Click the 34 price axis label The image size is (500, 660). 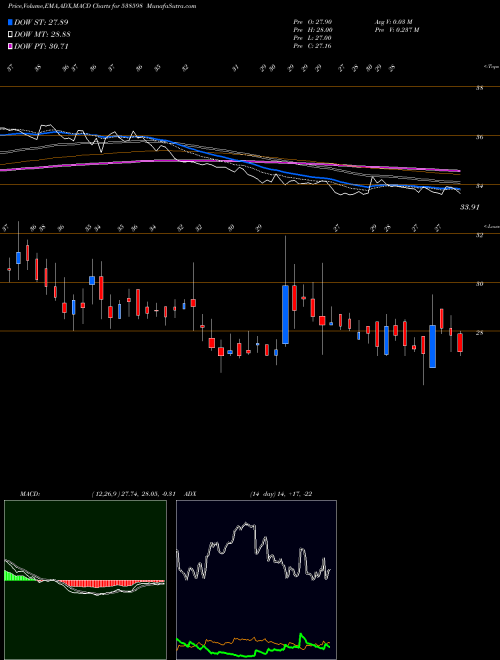pyautogui.click(x=479, y=186)
